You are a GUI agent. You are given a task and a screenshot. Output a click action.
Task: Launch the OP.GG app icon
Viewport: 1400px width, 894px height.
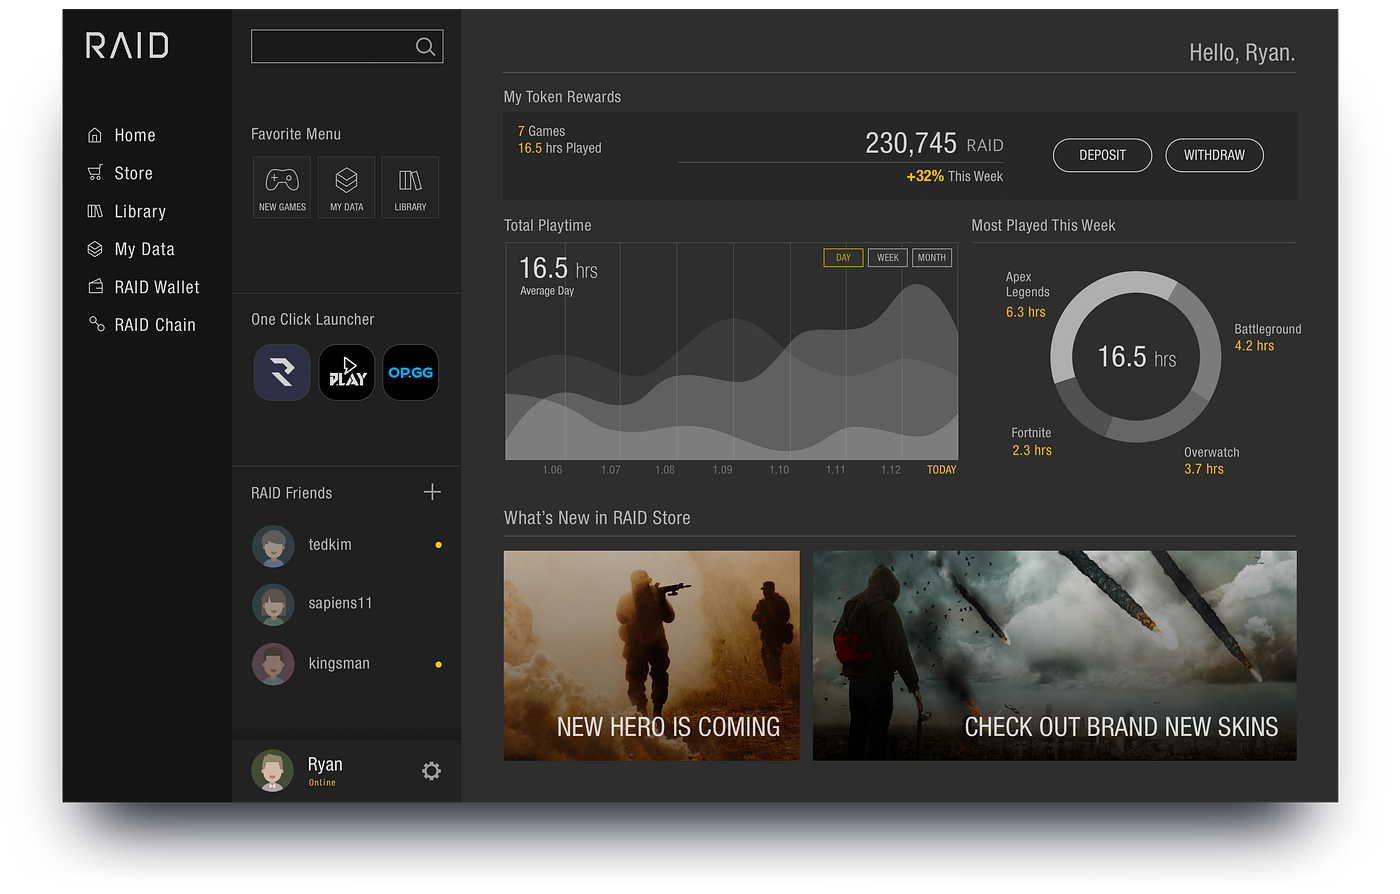411,373
